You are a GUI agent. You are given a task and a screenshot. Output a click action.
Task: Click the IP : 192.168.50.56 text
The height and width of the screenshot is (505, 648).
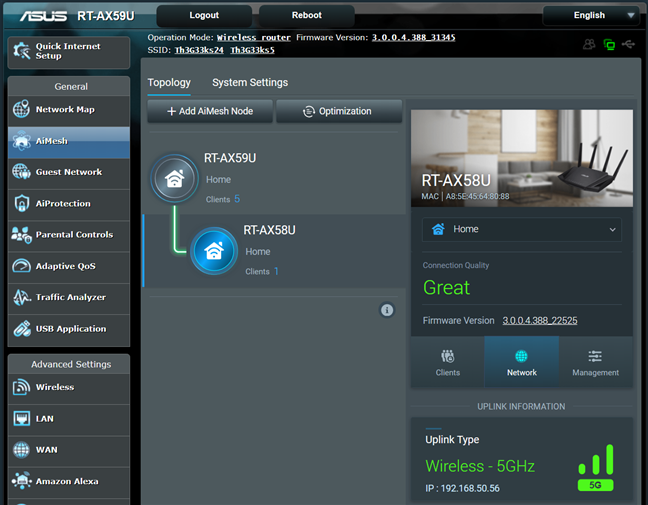pos(462,488)
